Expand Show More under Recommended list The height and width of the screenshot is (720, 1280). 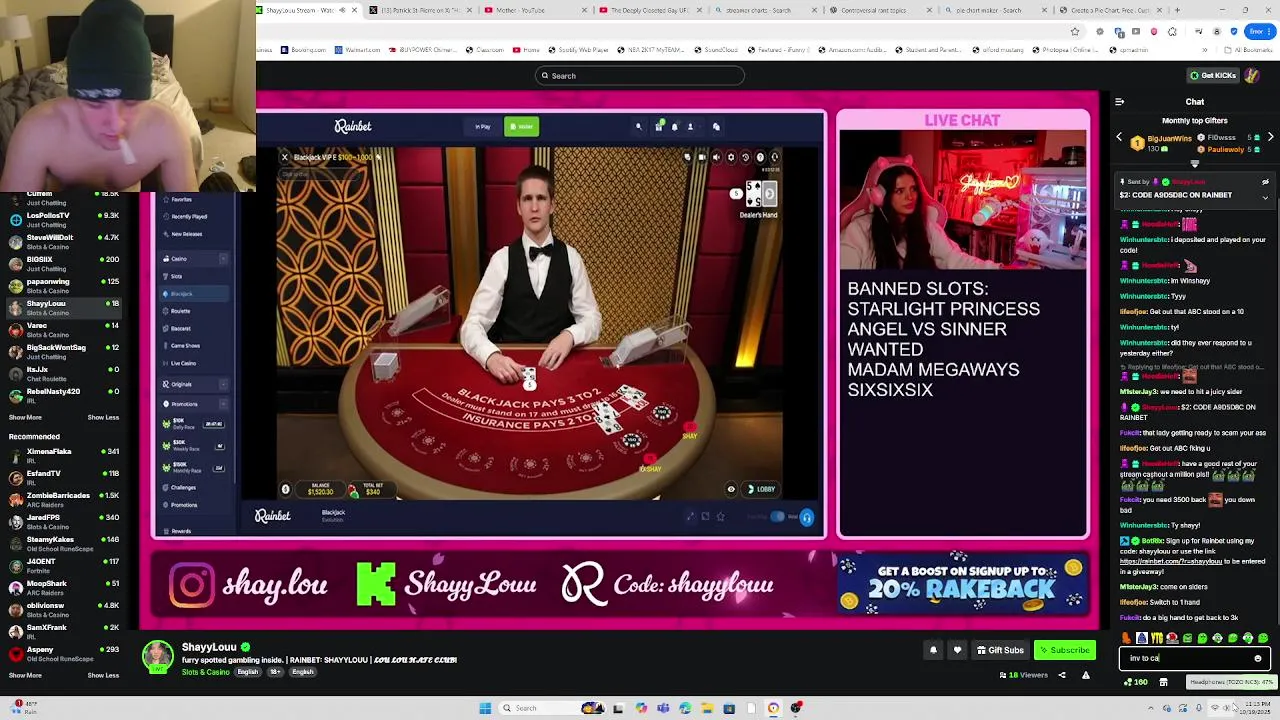(25, 675)
